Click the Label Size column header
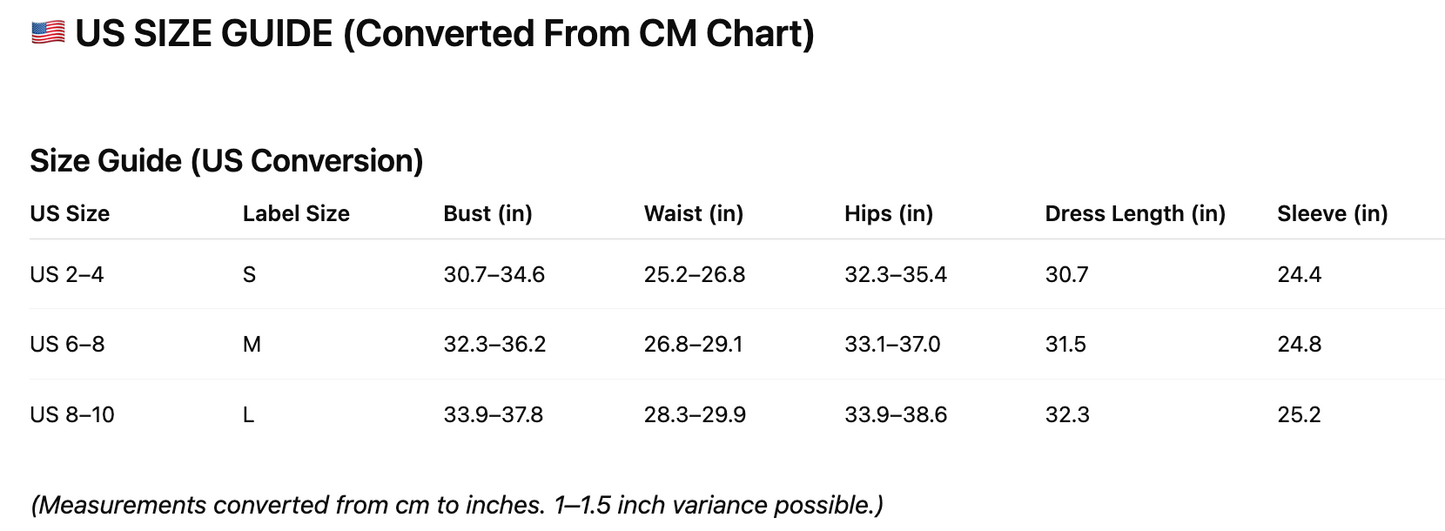The image size is (1445, 531). click(296, 213)
